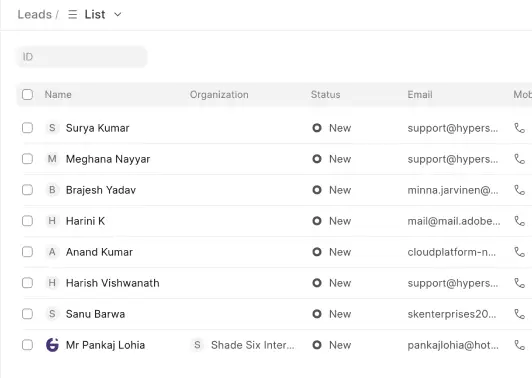
Task: Click the name Anand Kumar
Action: coord(99,252)
